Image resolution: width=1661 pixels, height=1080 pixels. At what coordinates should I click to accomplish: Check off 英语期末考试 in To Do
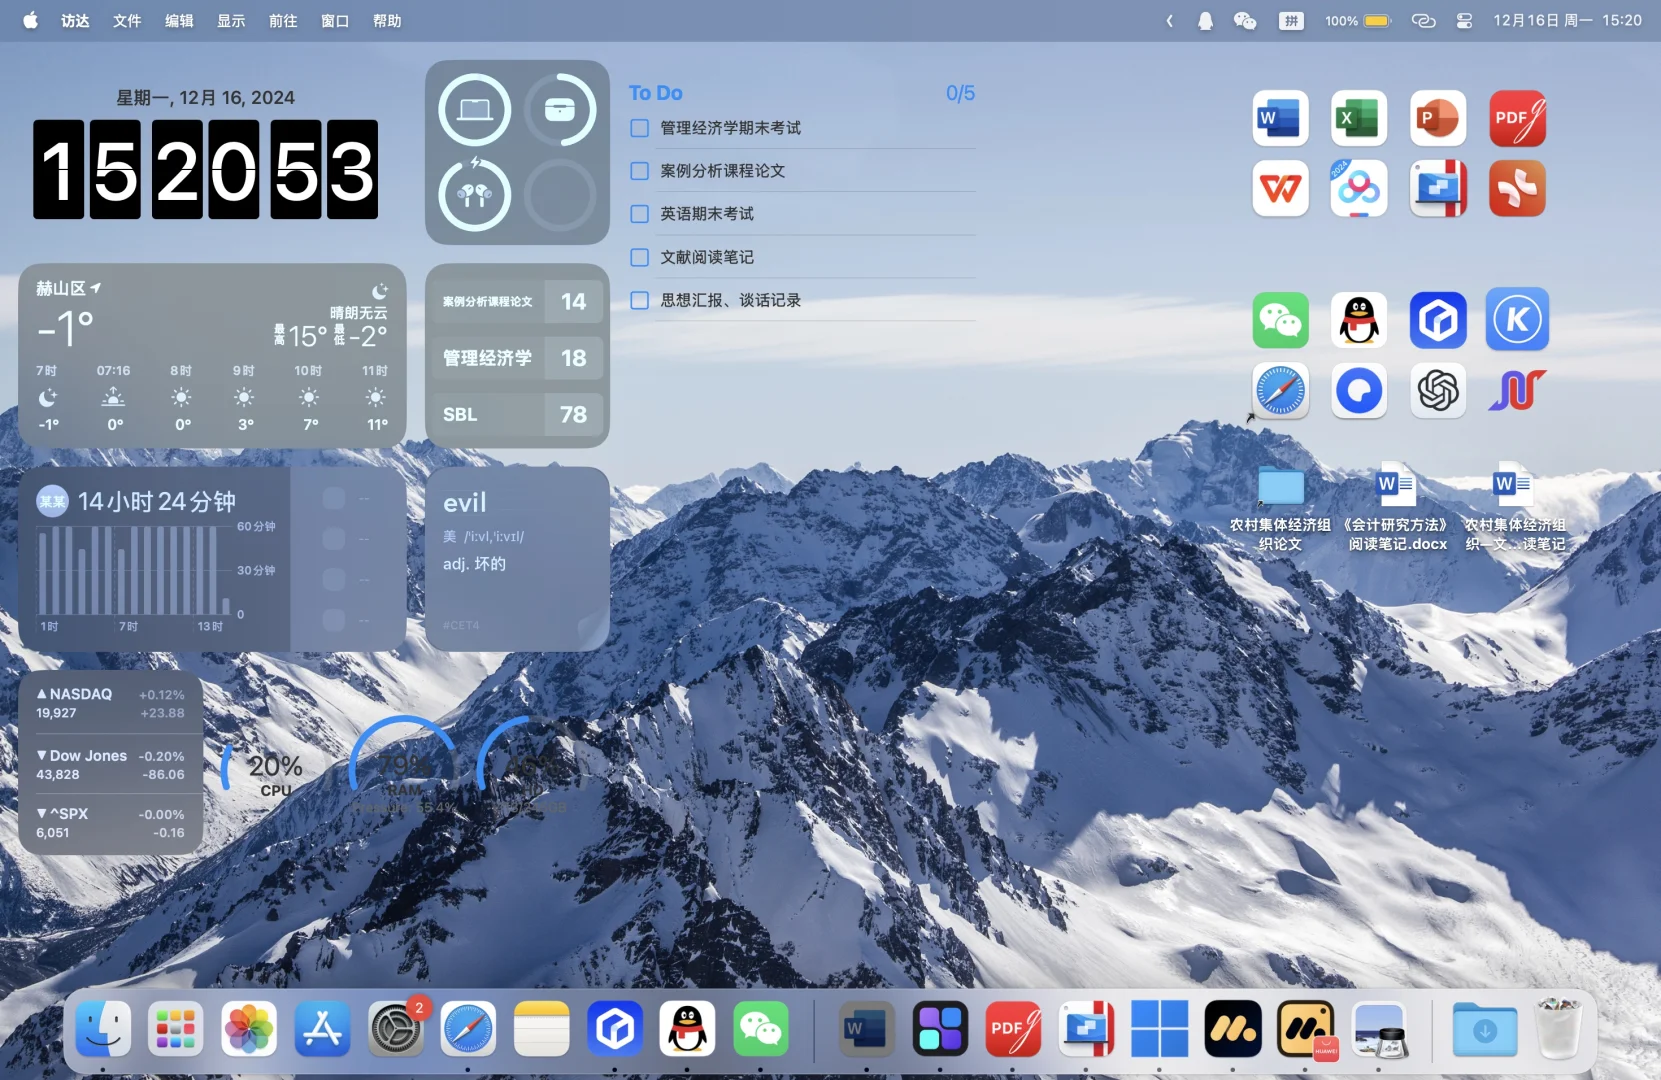coord(640,214)
